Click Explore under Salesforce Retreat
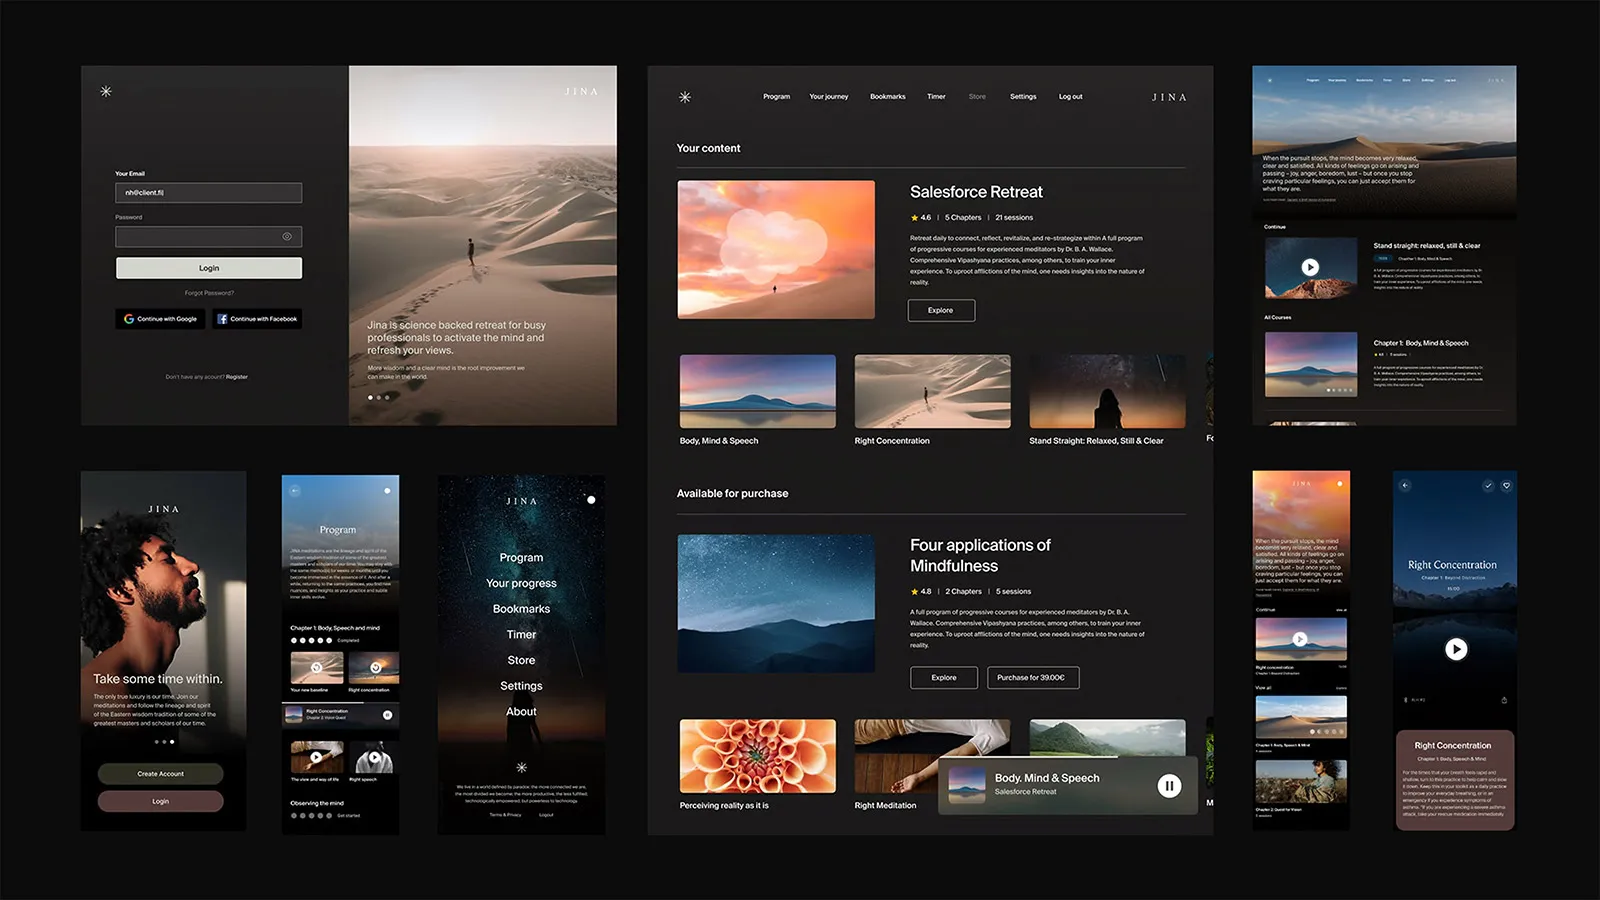This screenshot has height=900, width=1600. [x=940, y=311]
